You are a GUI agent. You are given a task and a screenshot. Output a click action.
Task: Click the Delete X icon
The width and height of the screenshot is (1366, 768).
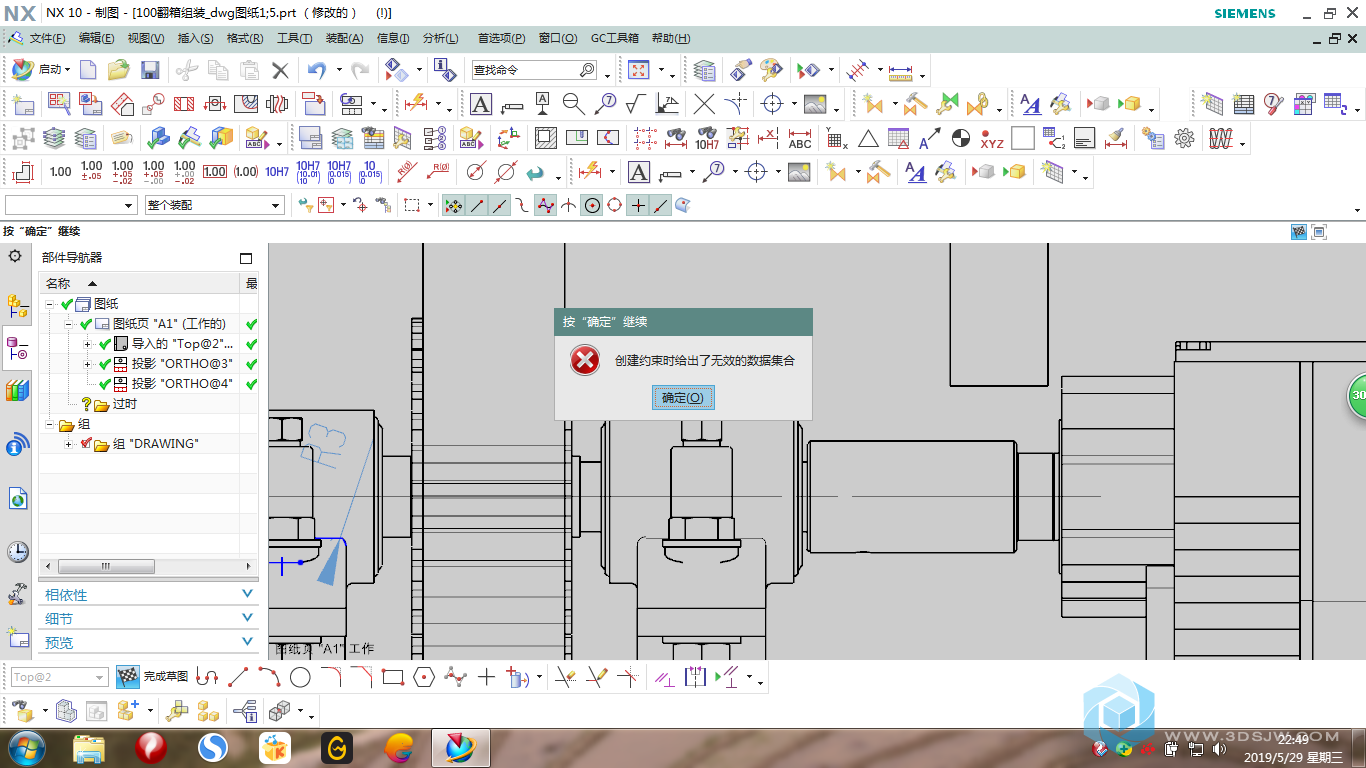(x=280, y=70)
